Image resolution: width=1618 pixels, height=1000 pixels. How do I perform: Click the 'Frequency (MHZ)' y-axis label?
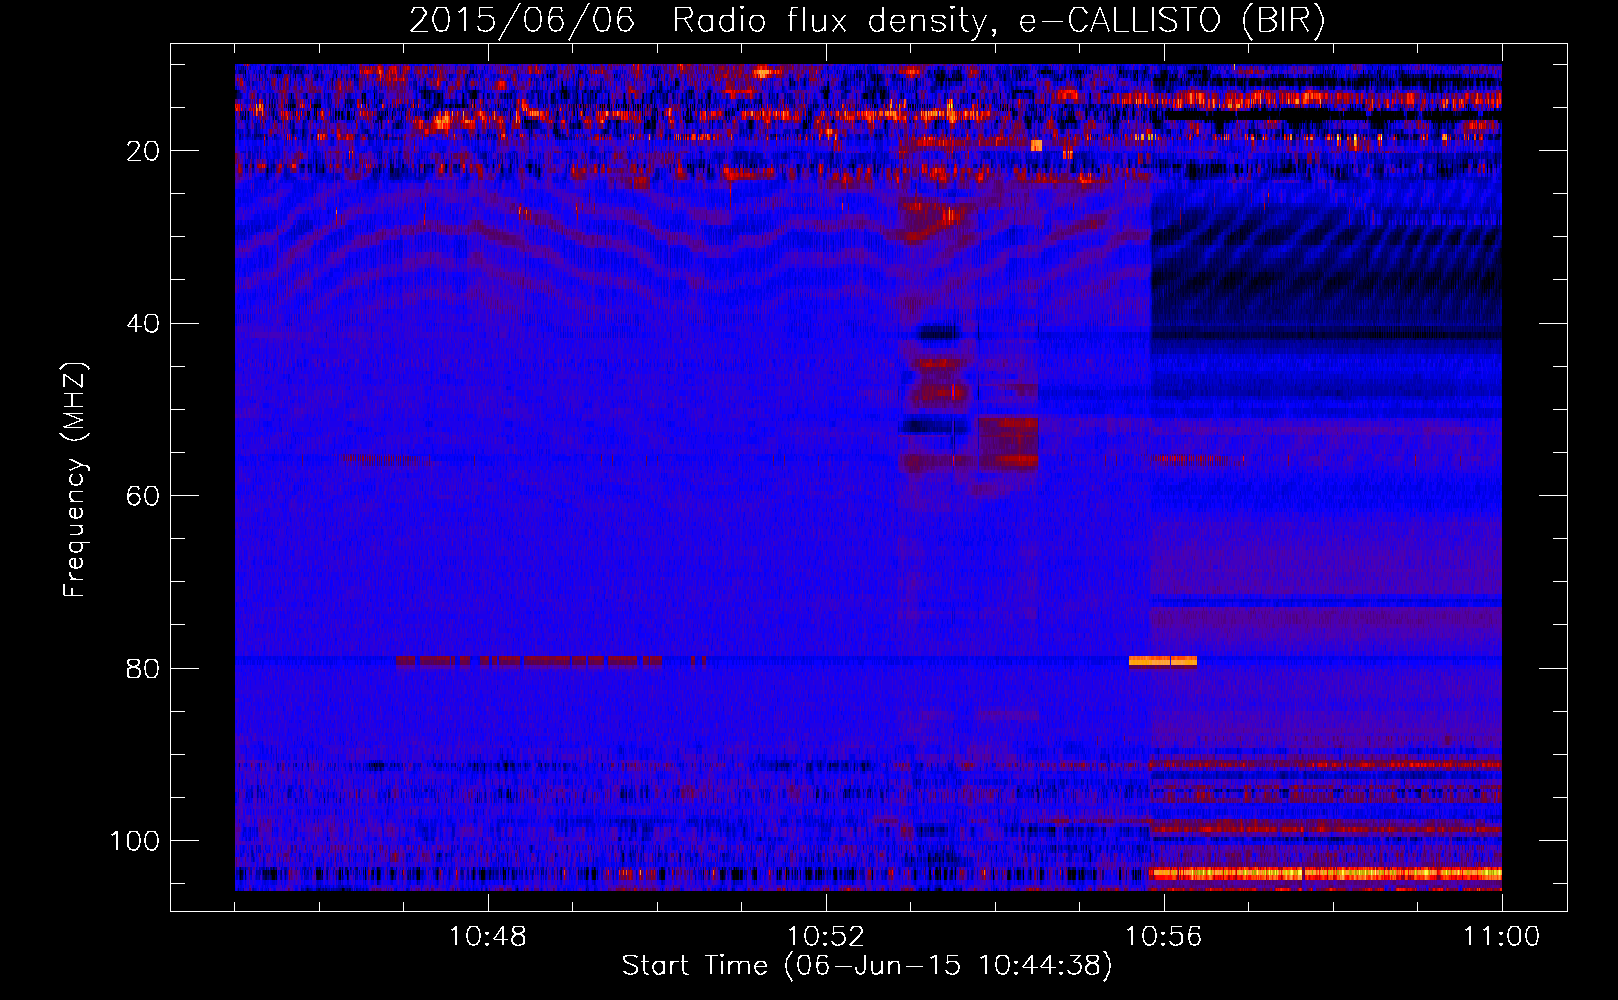point(75,479)
